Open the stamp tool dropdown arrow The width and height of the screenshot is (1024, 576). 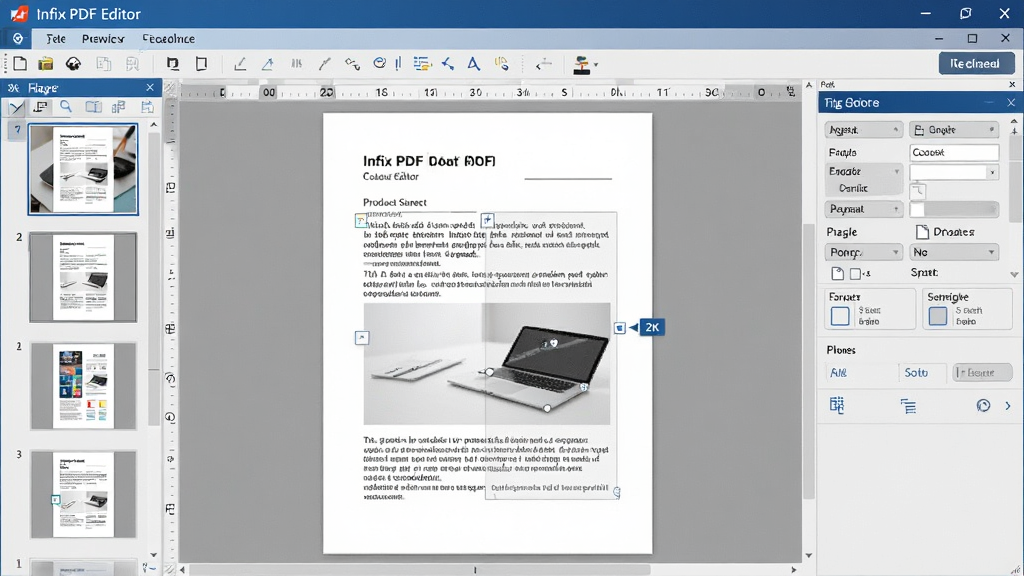(596, 65)
